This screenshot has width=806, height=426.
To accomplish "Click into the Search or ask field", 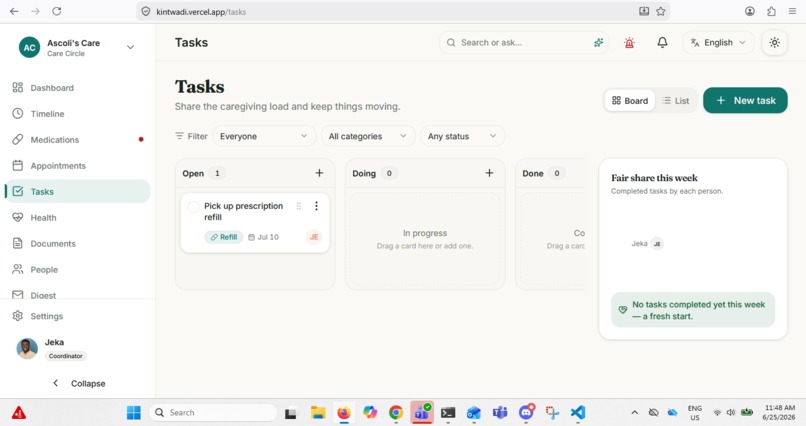I will point(523,43).
